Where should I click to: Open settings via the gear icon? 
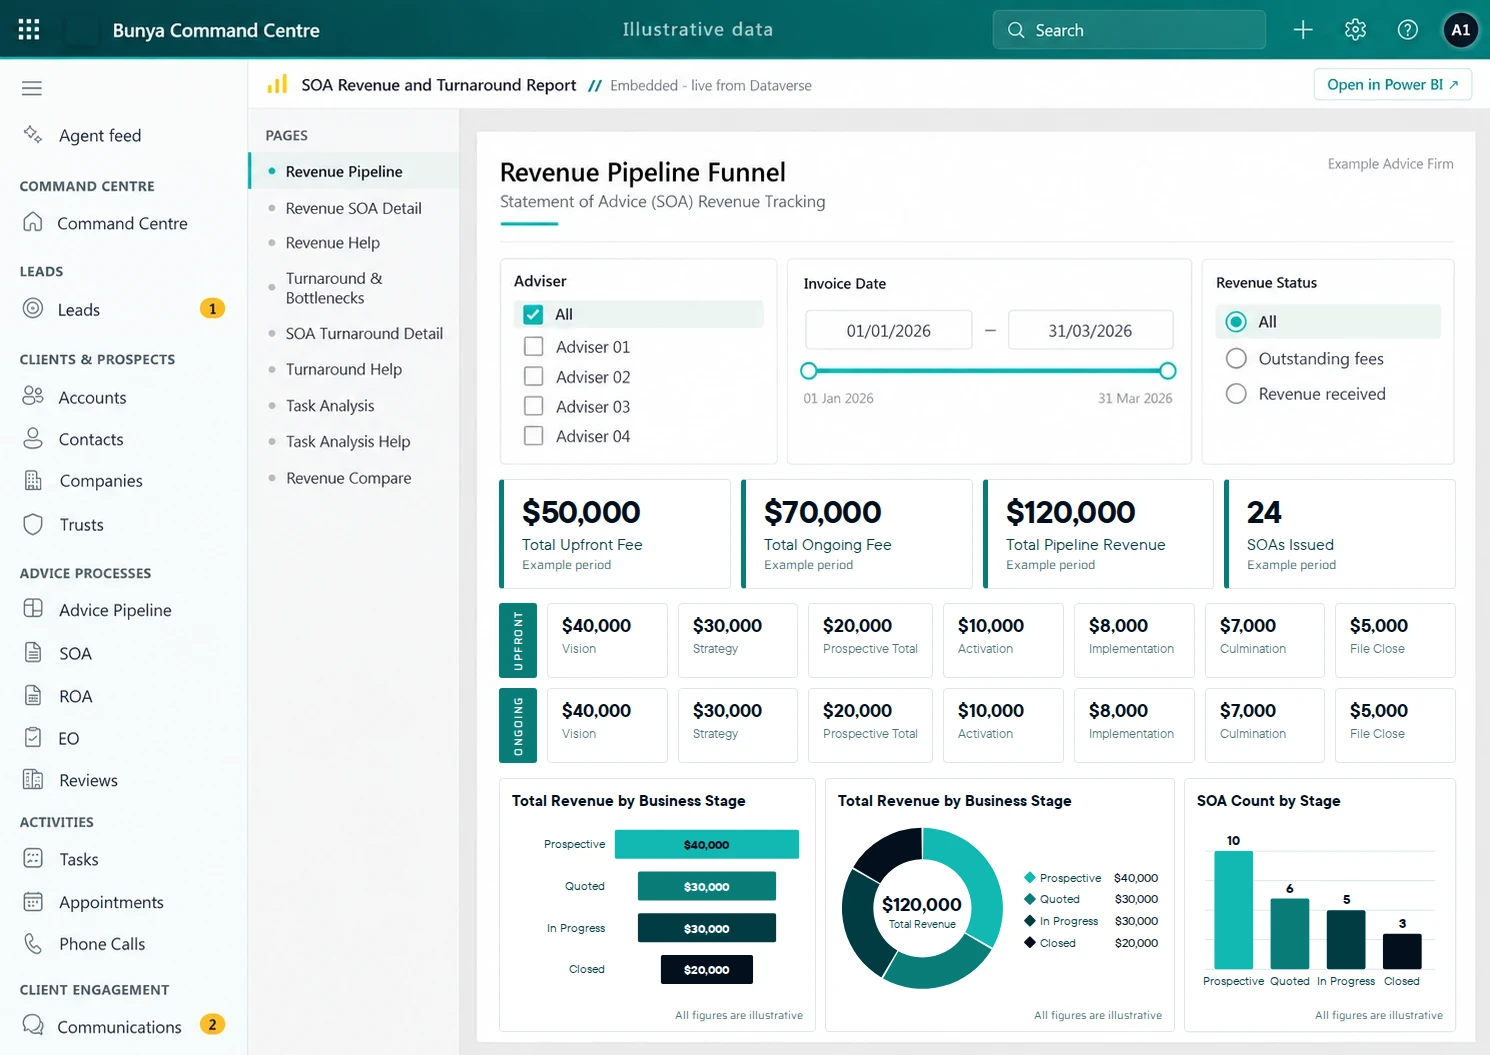pyautogui.click(x=1355, y=30)
